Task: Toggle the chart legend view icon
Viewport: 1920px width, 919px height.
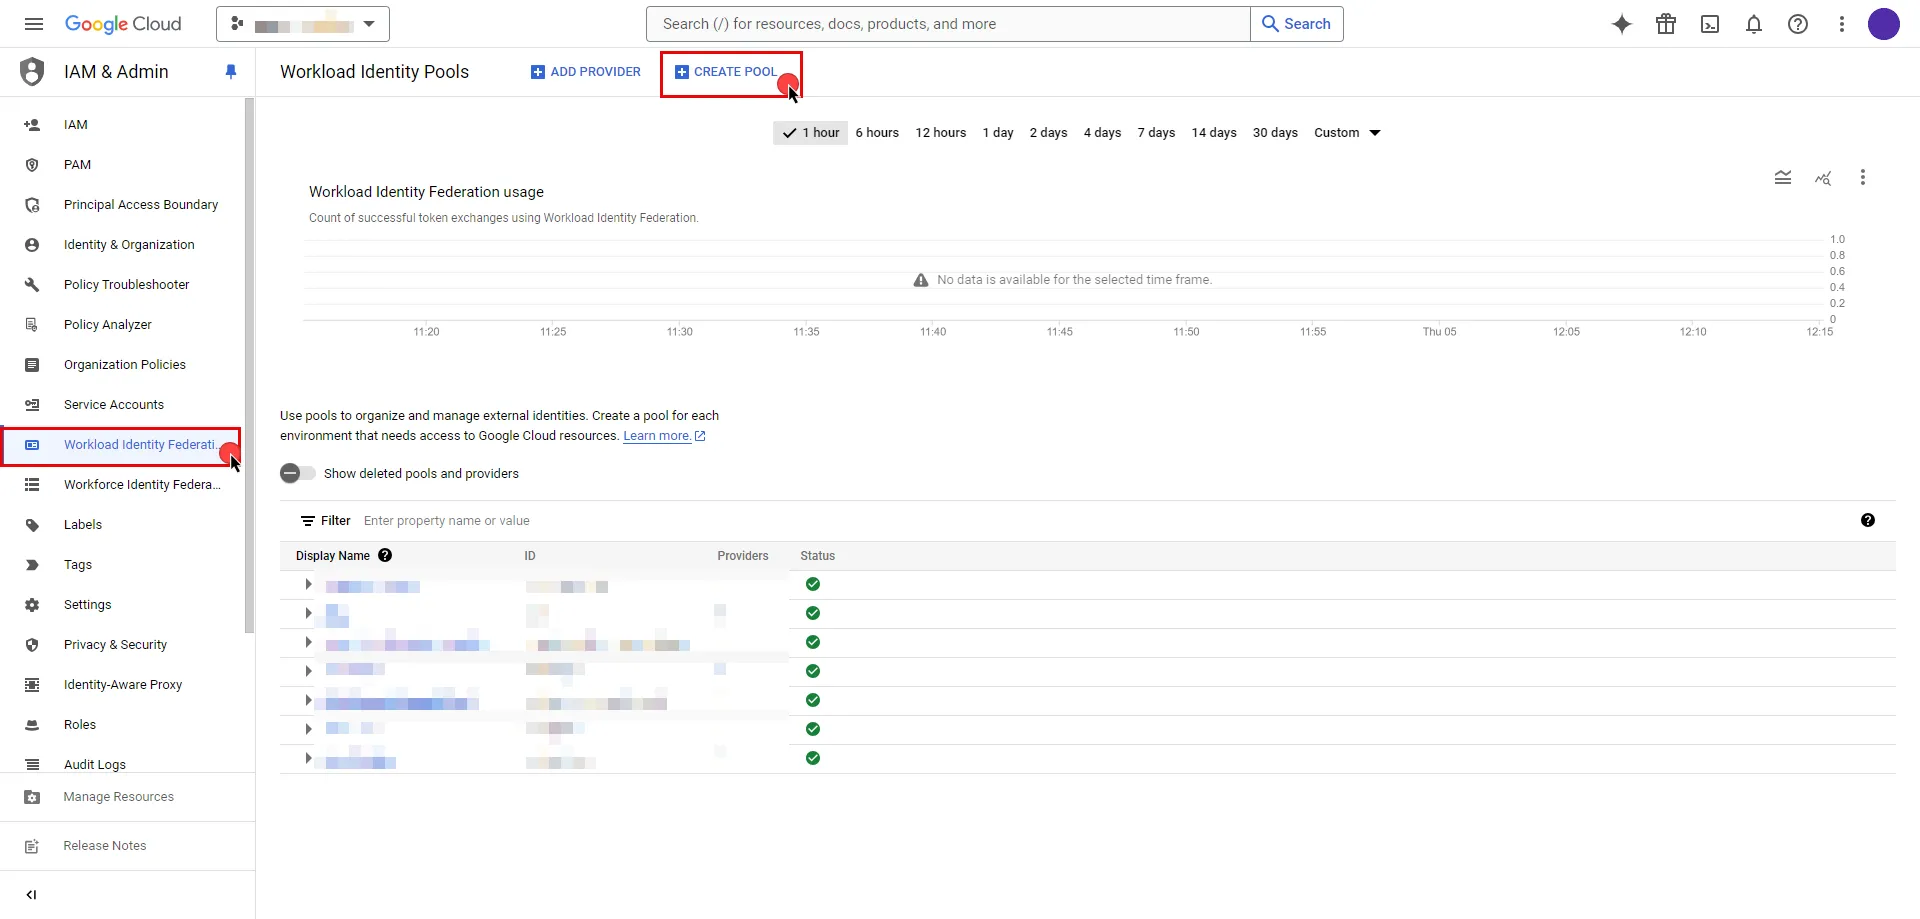Action: point(1784,177)
